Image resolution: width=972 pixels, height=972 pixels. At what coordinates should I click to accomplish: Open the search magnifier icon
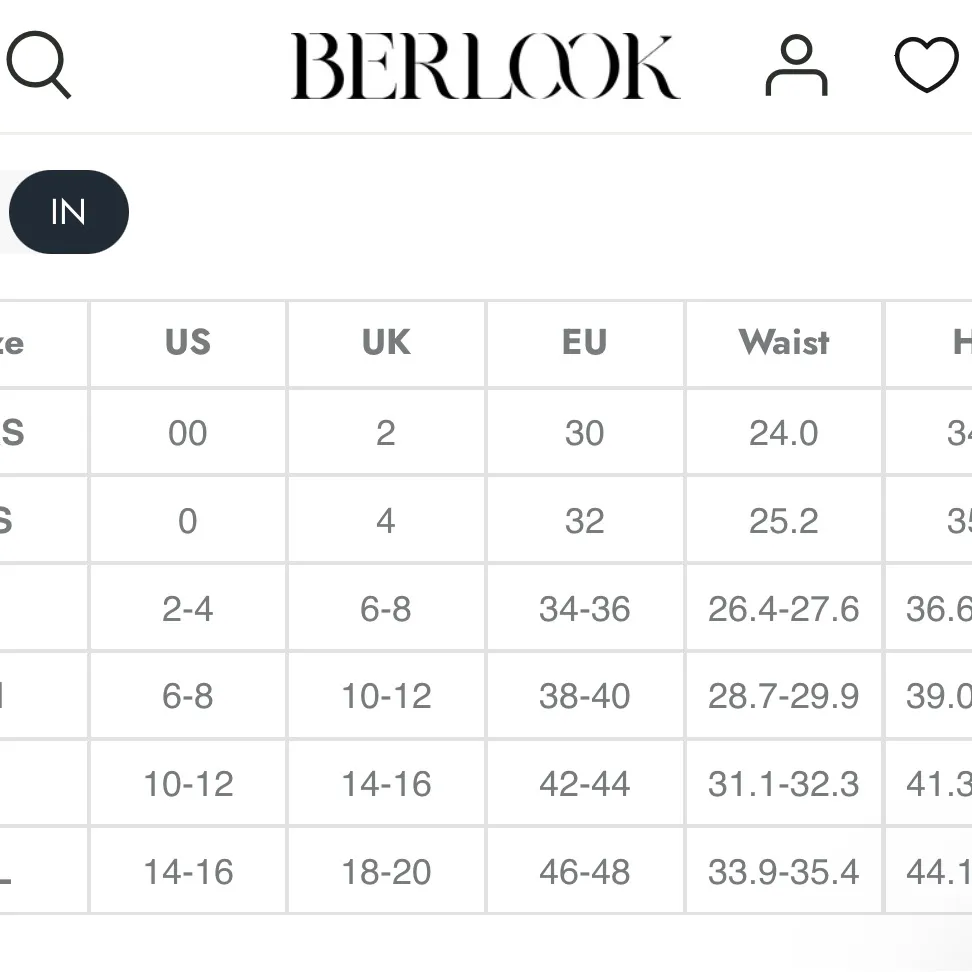38,66
